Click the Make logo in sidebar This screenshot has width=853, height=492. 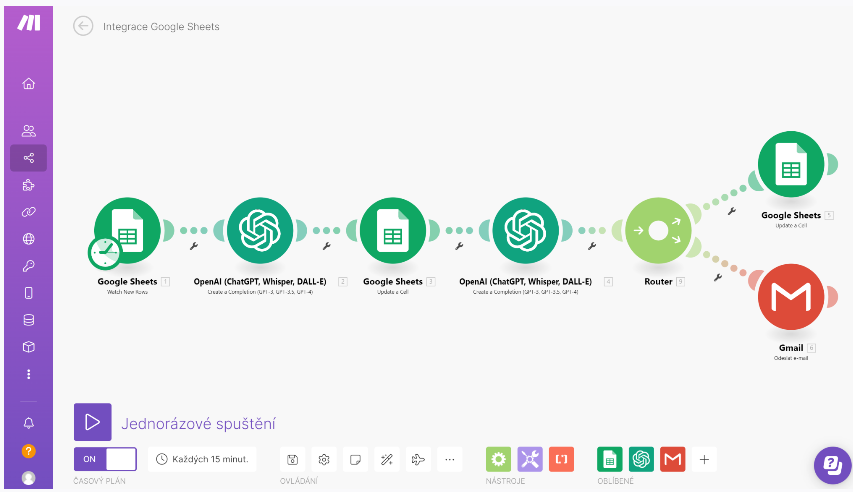(x=29, y=23)
